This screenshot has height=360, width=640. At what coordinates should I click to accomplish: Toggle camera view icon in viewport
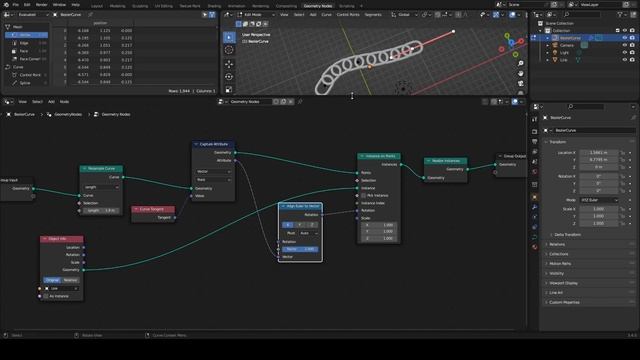(x=521, y=83)
